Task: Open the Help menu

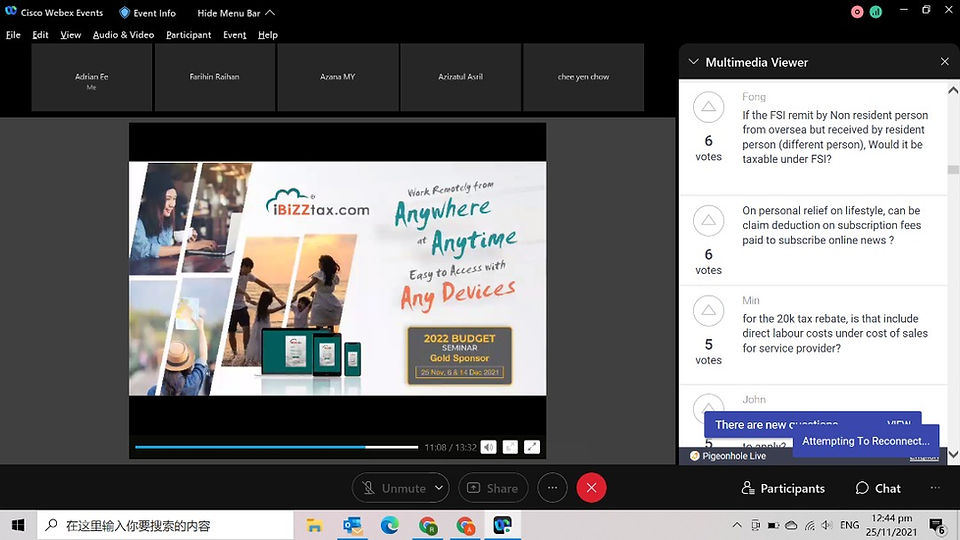Action: click(268, 35)
